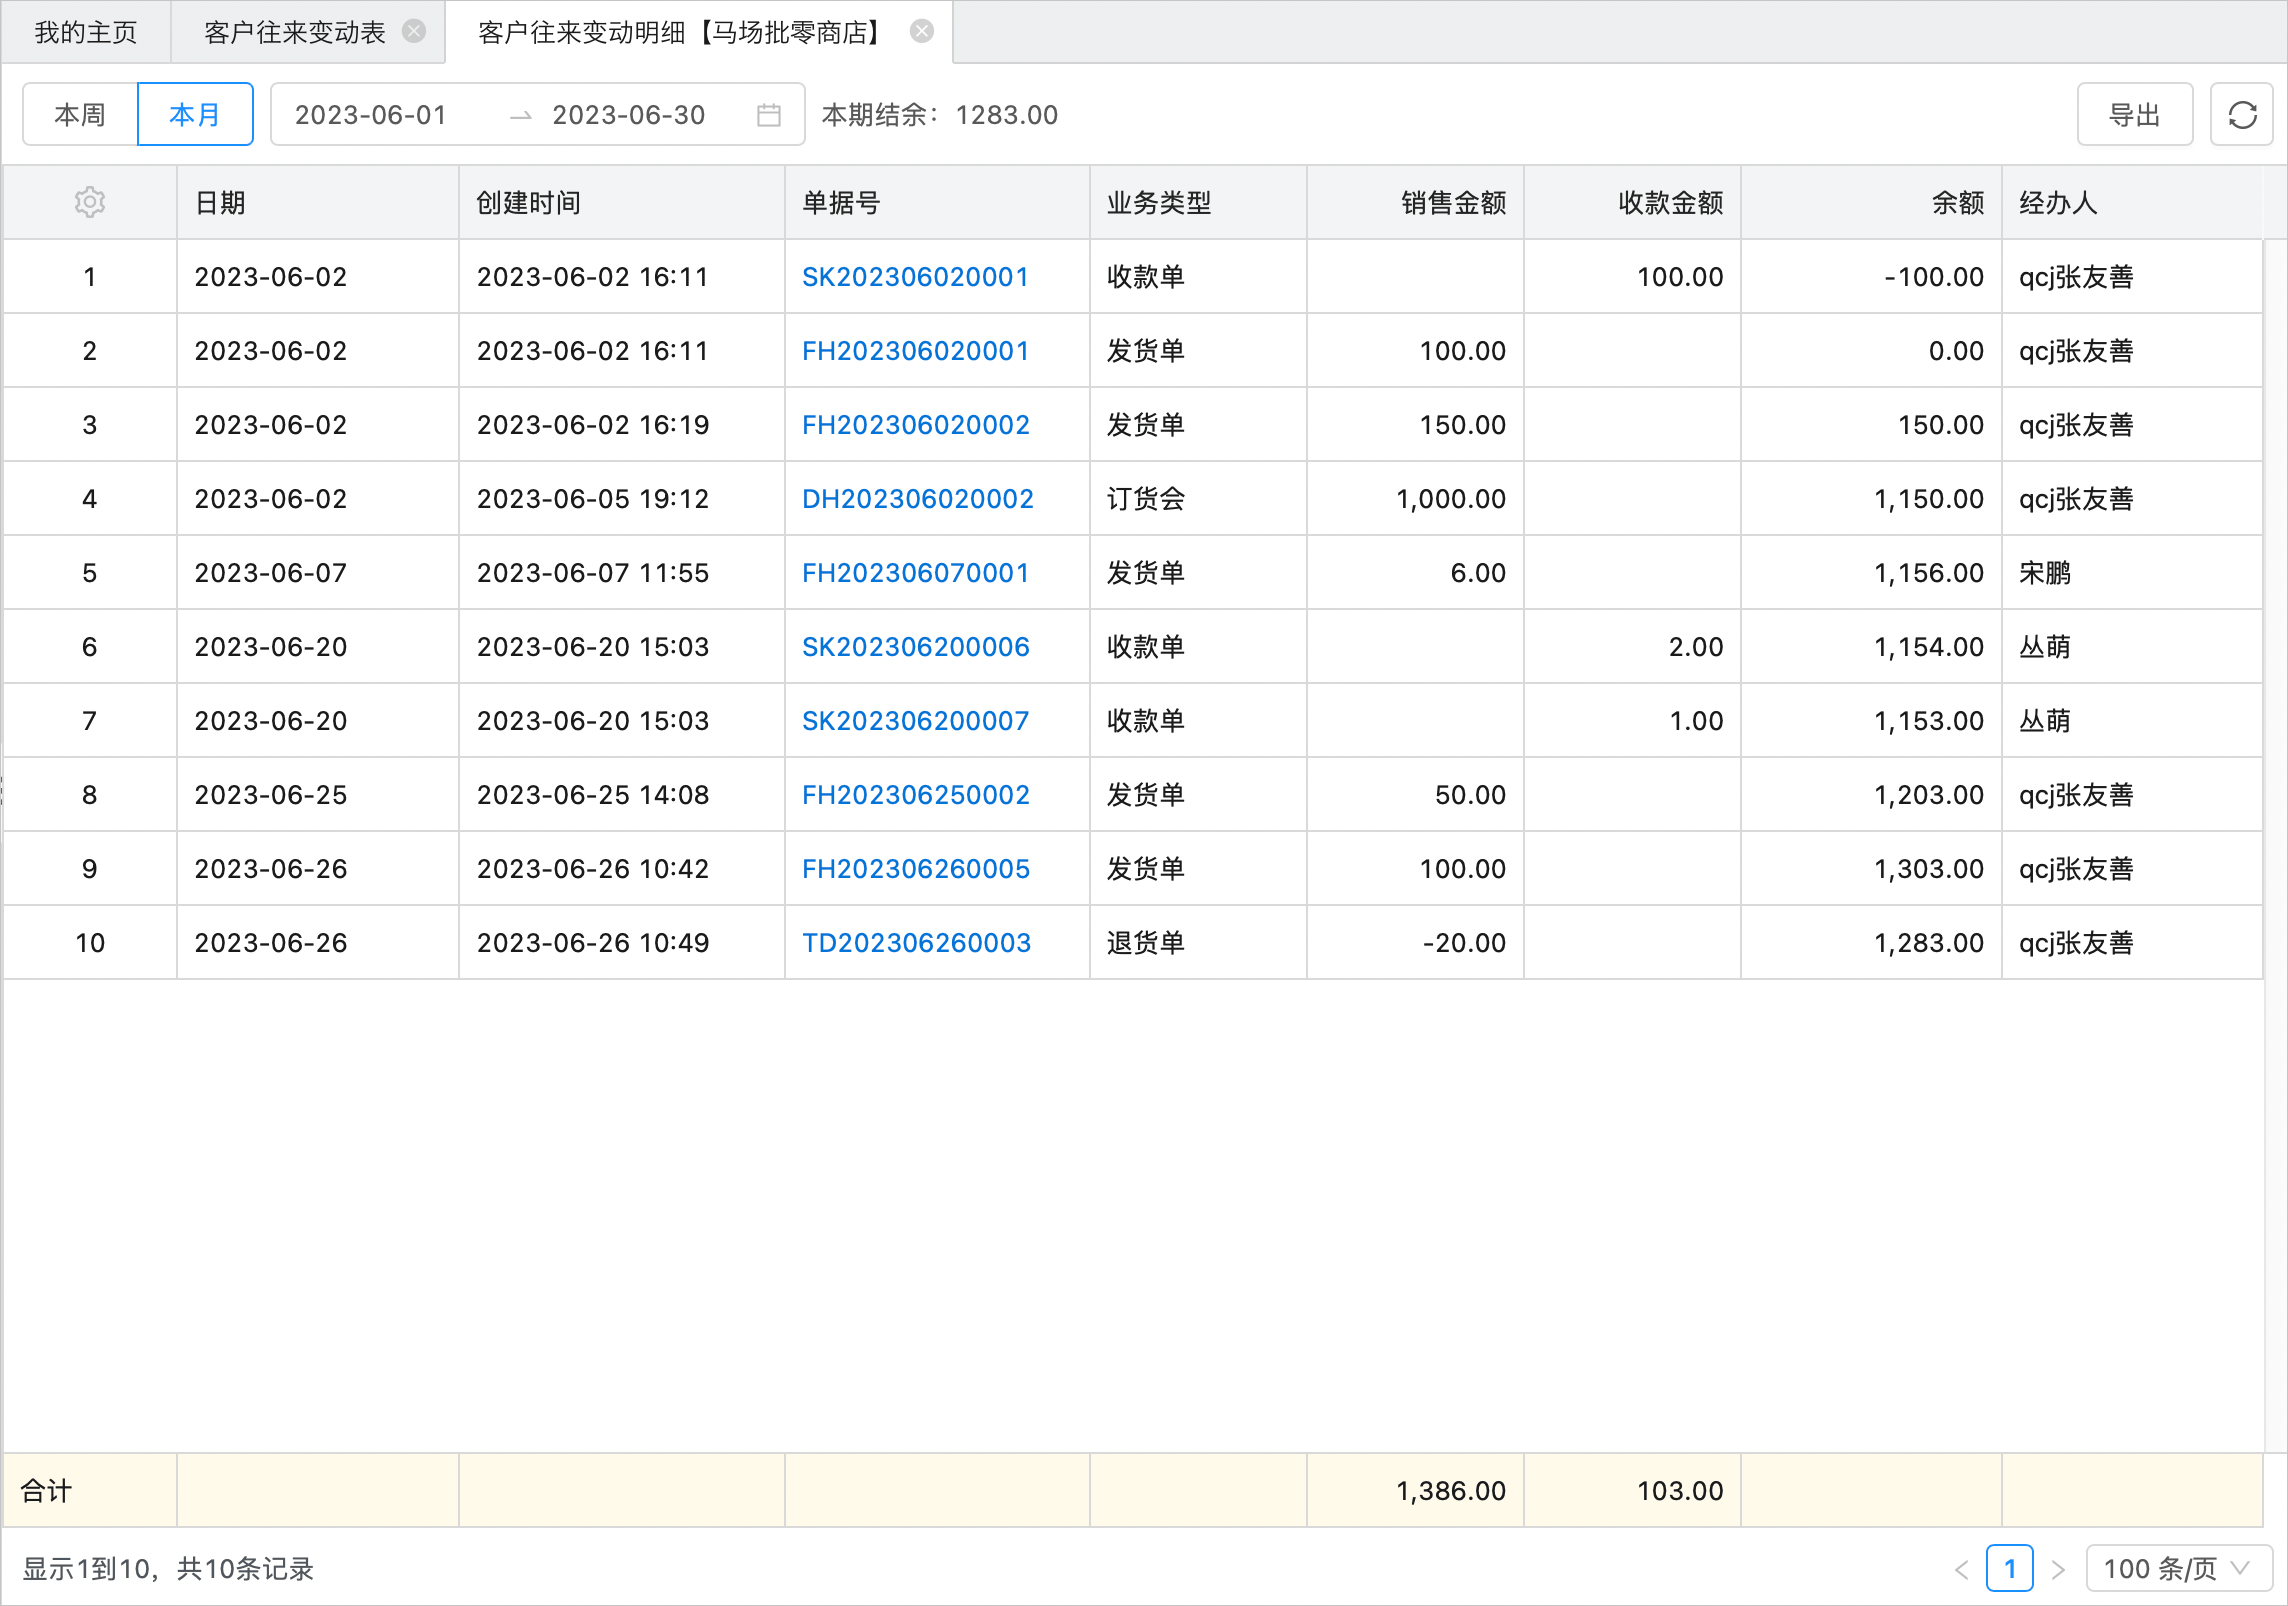Expand the 100 条/页 page size dropdown

(x=2178, y=1569)
